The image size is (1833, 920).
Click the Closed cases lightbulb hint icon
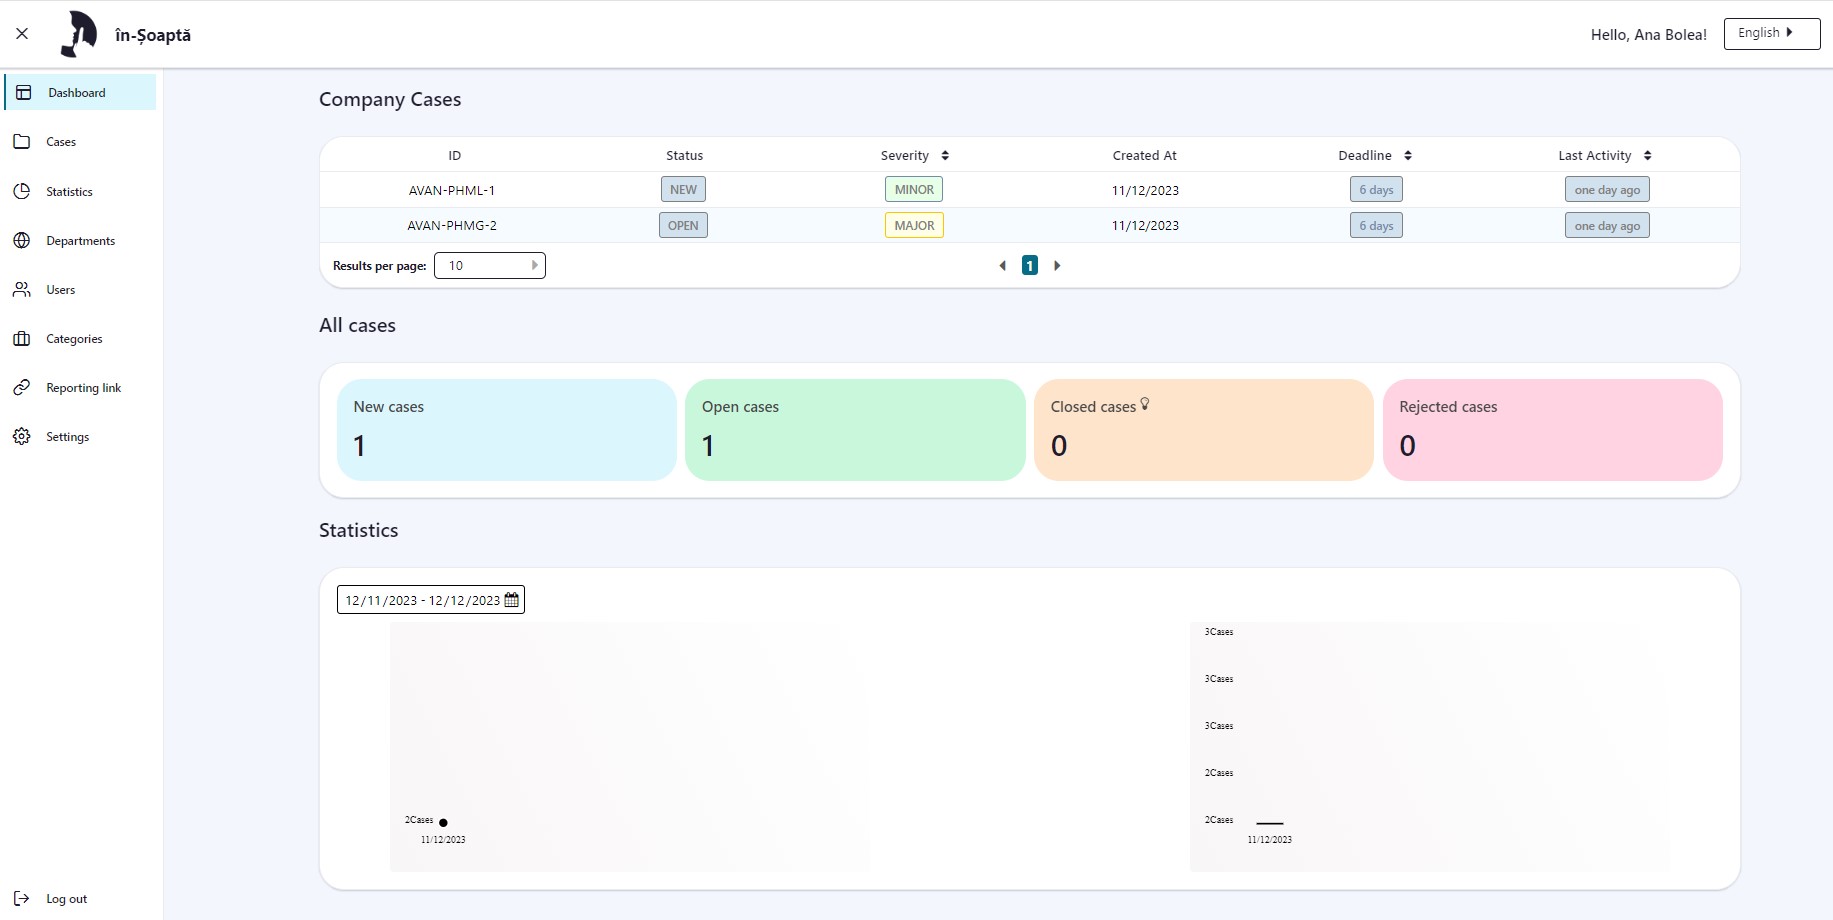pyautogui.click(x=1145, y=404)
